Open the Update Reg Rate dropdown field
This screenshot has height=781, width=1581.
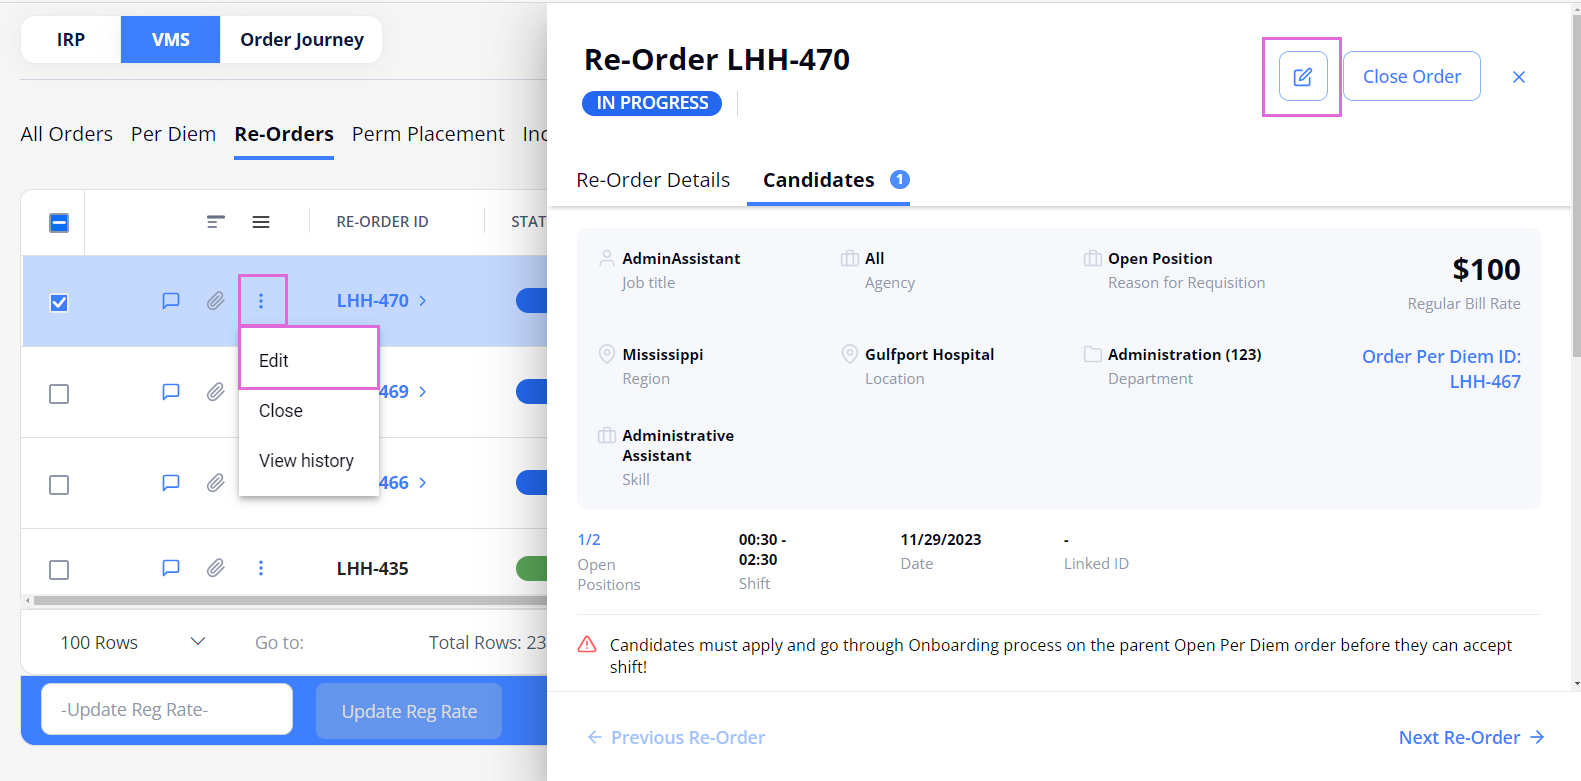pyautogui.click(x=167, y=710)
